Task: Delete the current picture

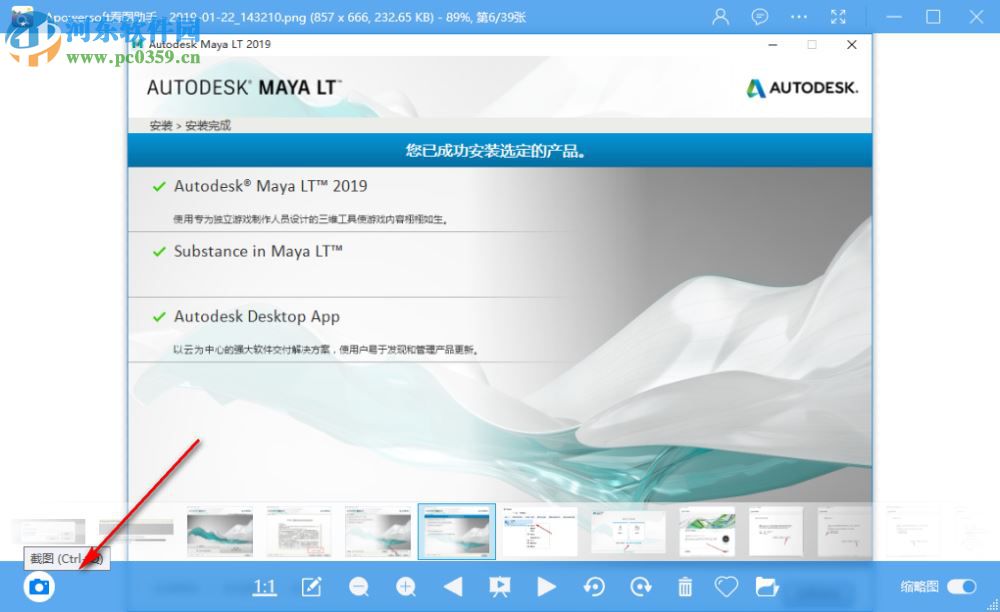Action: (x=687, y=586)
